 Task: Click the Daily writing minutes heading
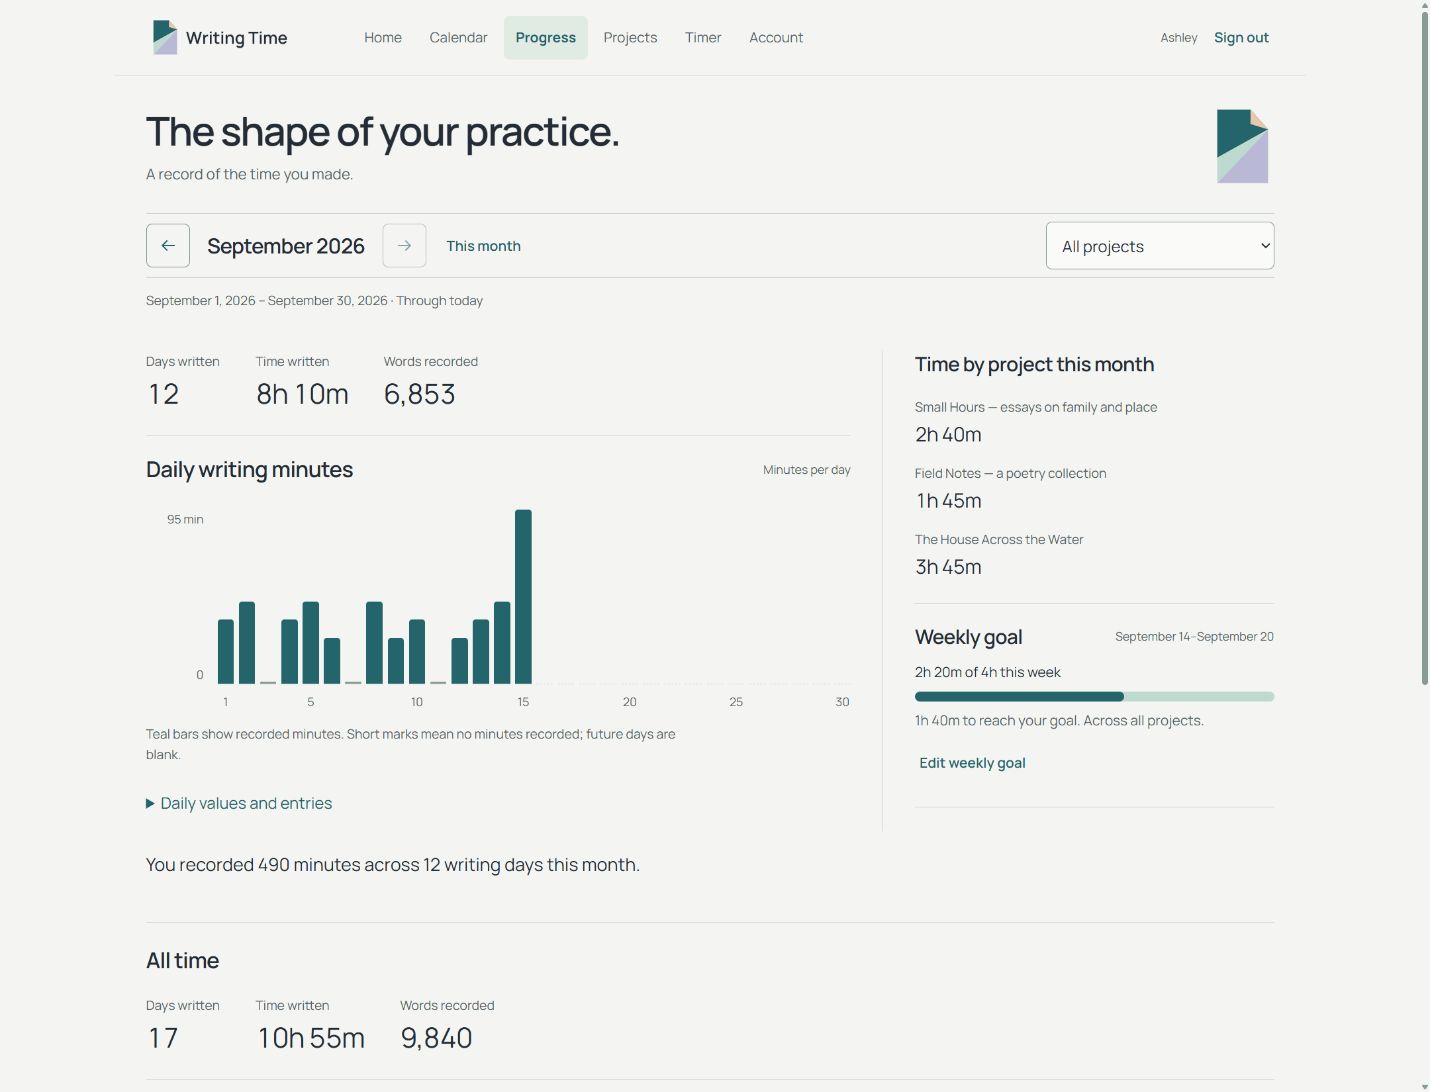pyautogui.click(x=249, y=470)
